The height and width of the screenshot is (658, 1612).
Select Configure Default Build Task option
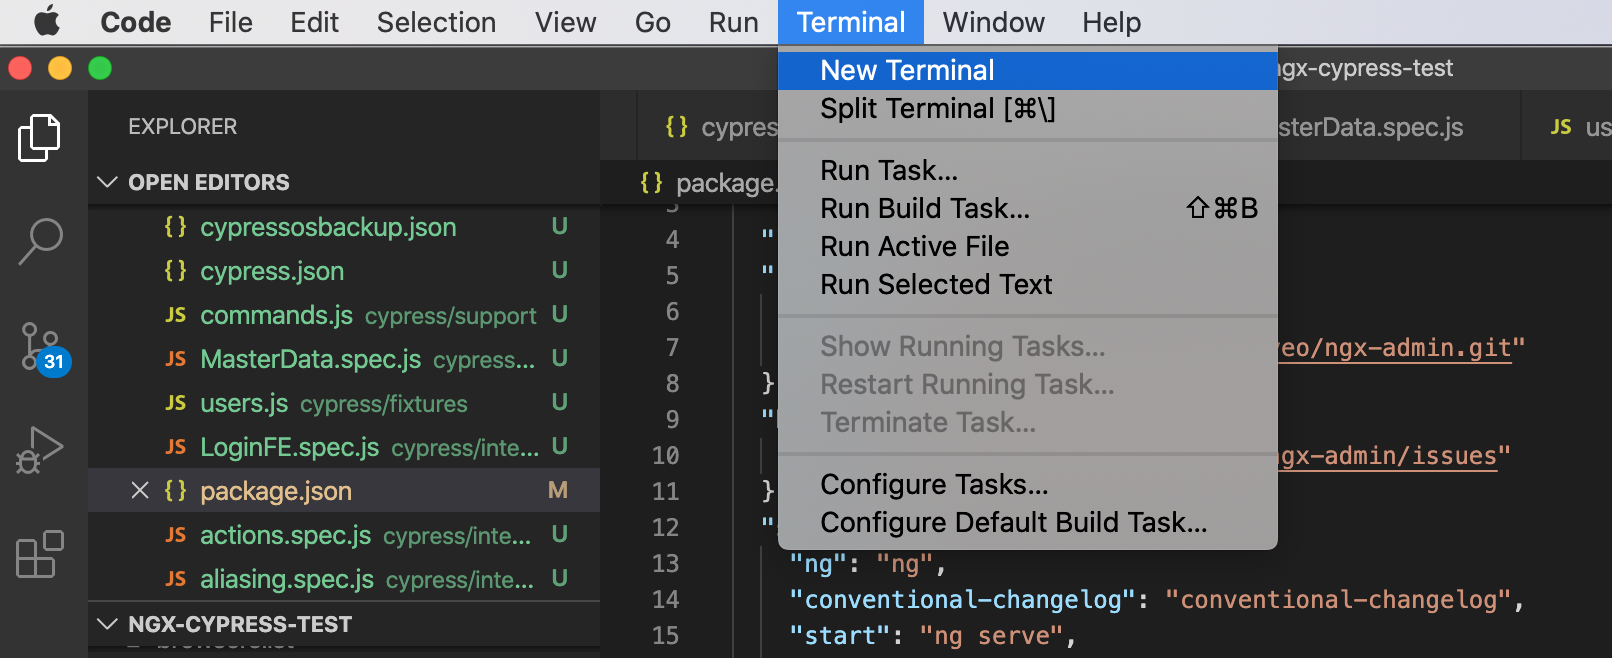(x=1013, y=522)
